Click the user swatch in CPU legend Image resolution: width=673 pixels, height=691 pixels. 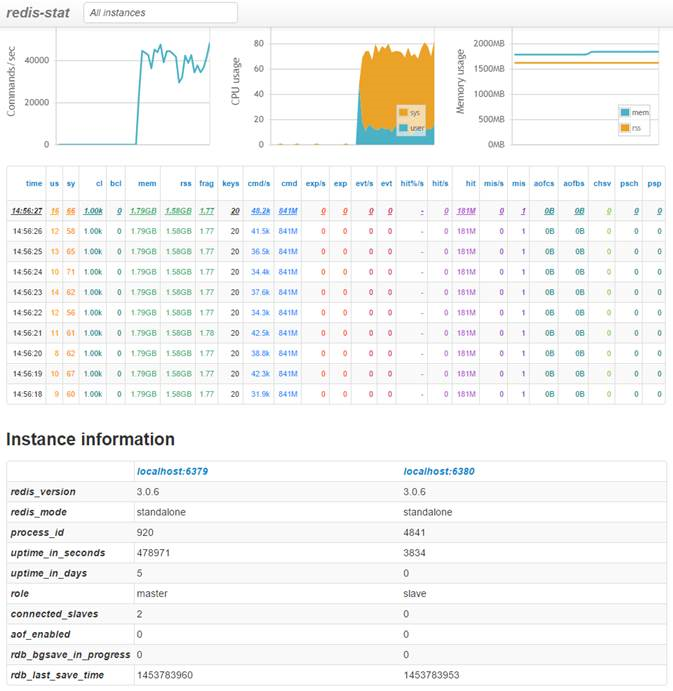pyautogui.click(x=403, y=128)
